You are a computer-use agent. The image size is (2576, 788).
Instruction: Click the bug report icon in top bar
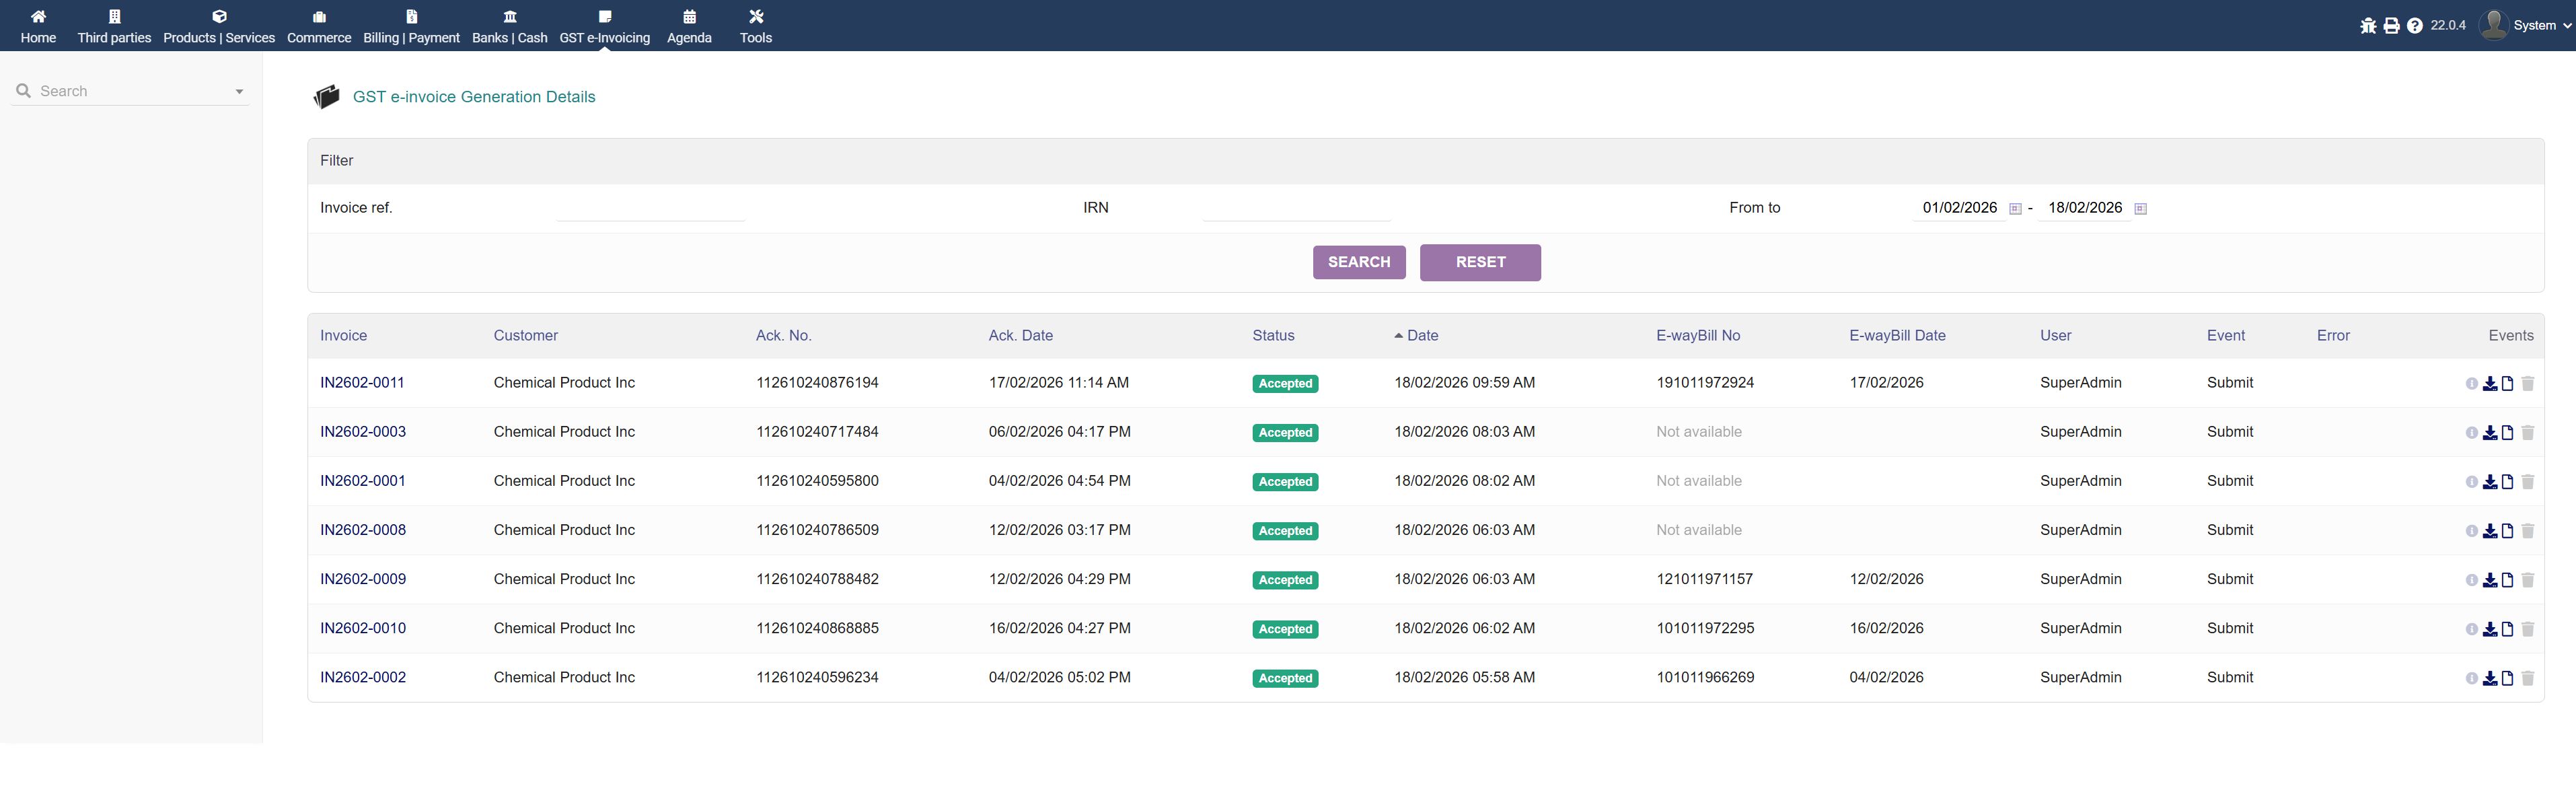tap(2368, 26)
